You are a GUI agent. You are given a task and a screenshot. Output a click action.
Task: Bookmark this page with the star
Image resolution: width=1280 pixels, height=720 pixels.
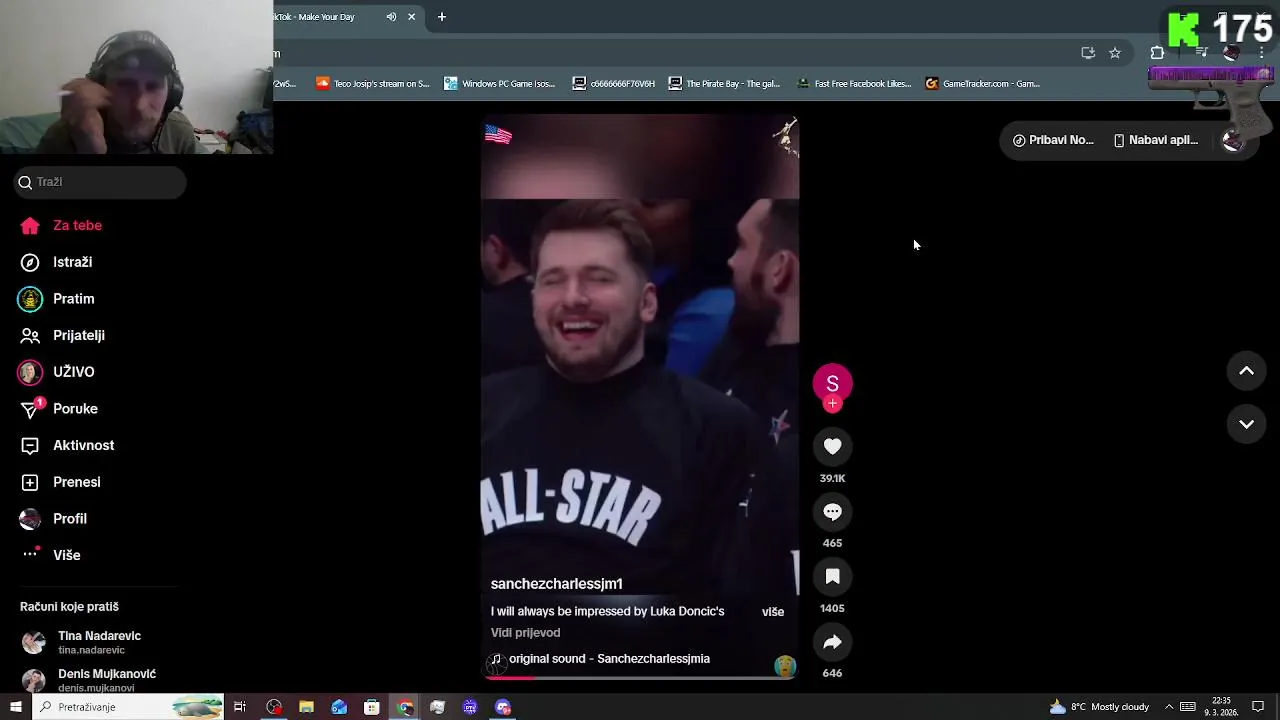[1115, 53]
